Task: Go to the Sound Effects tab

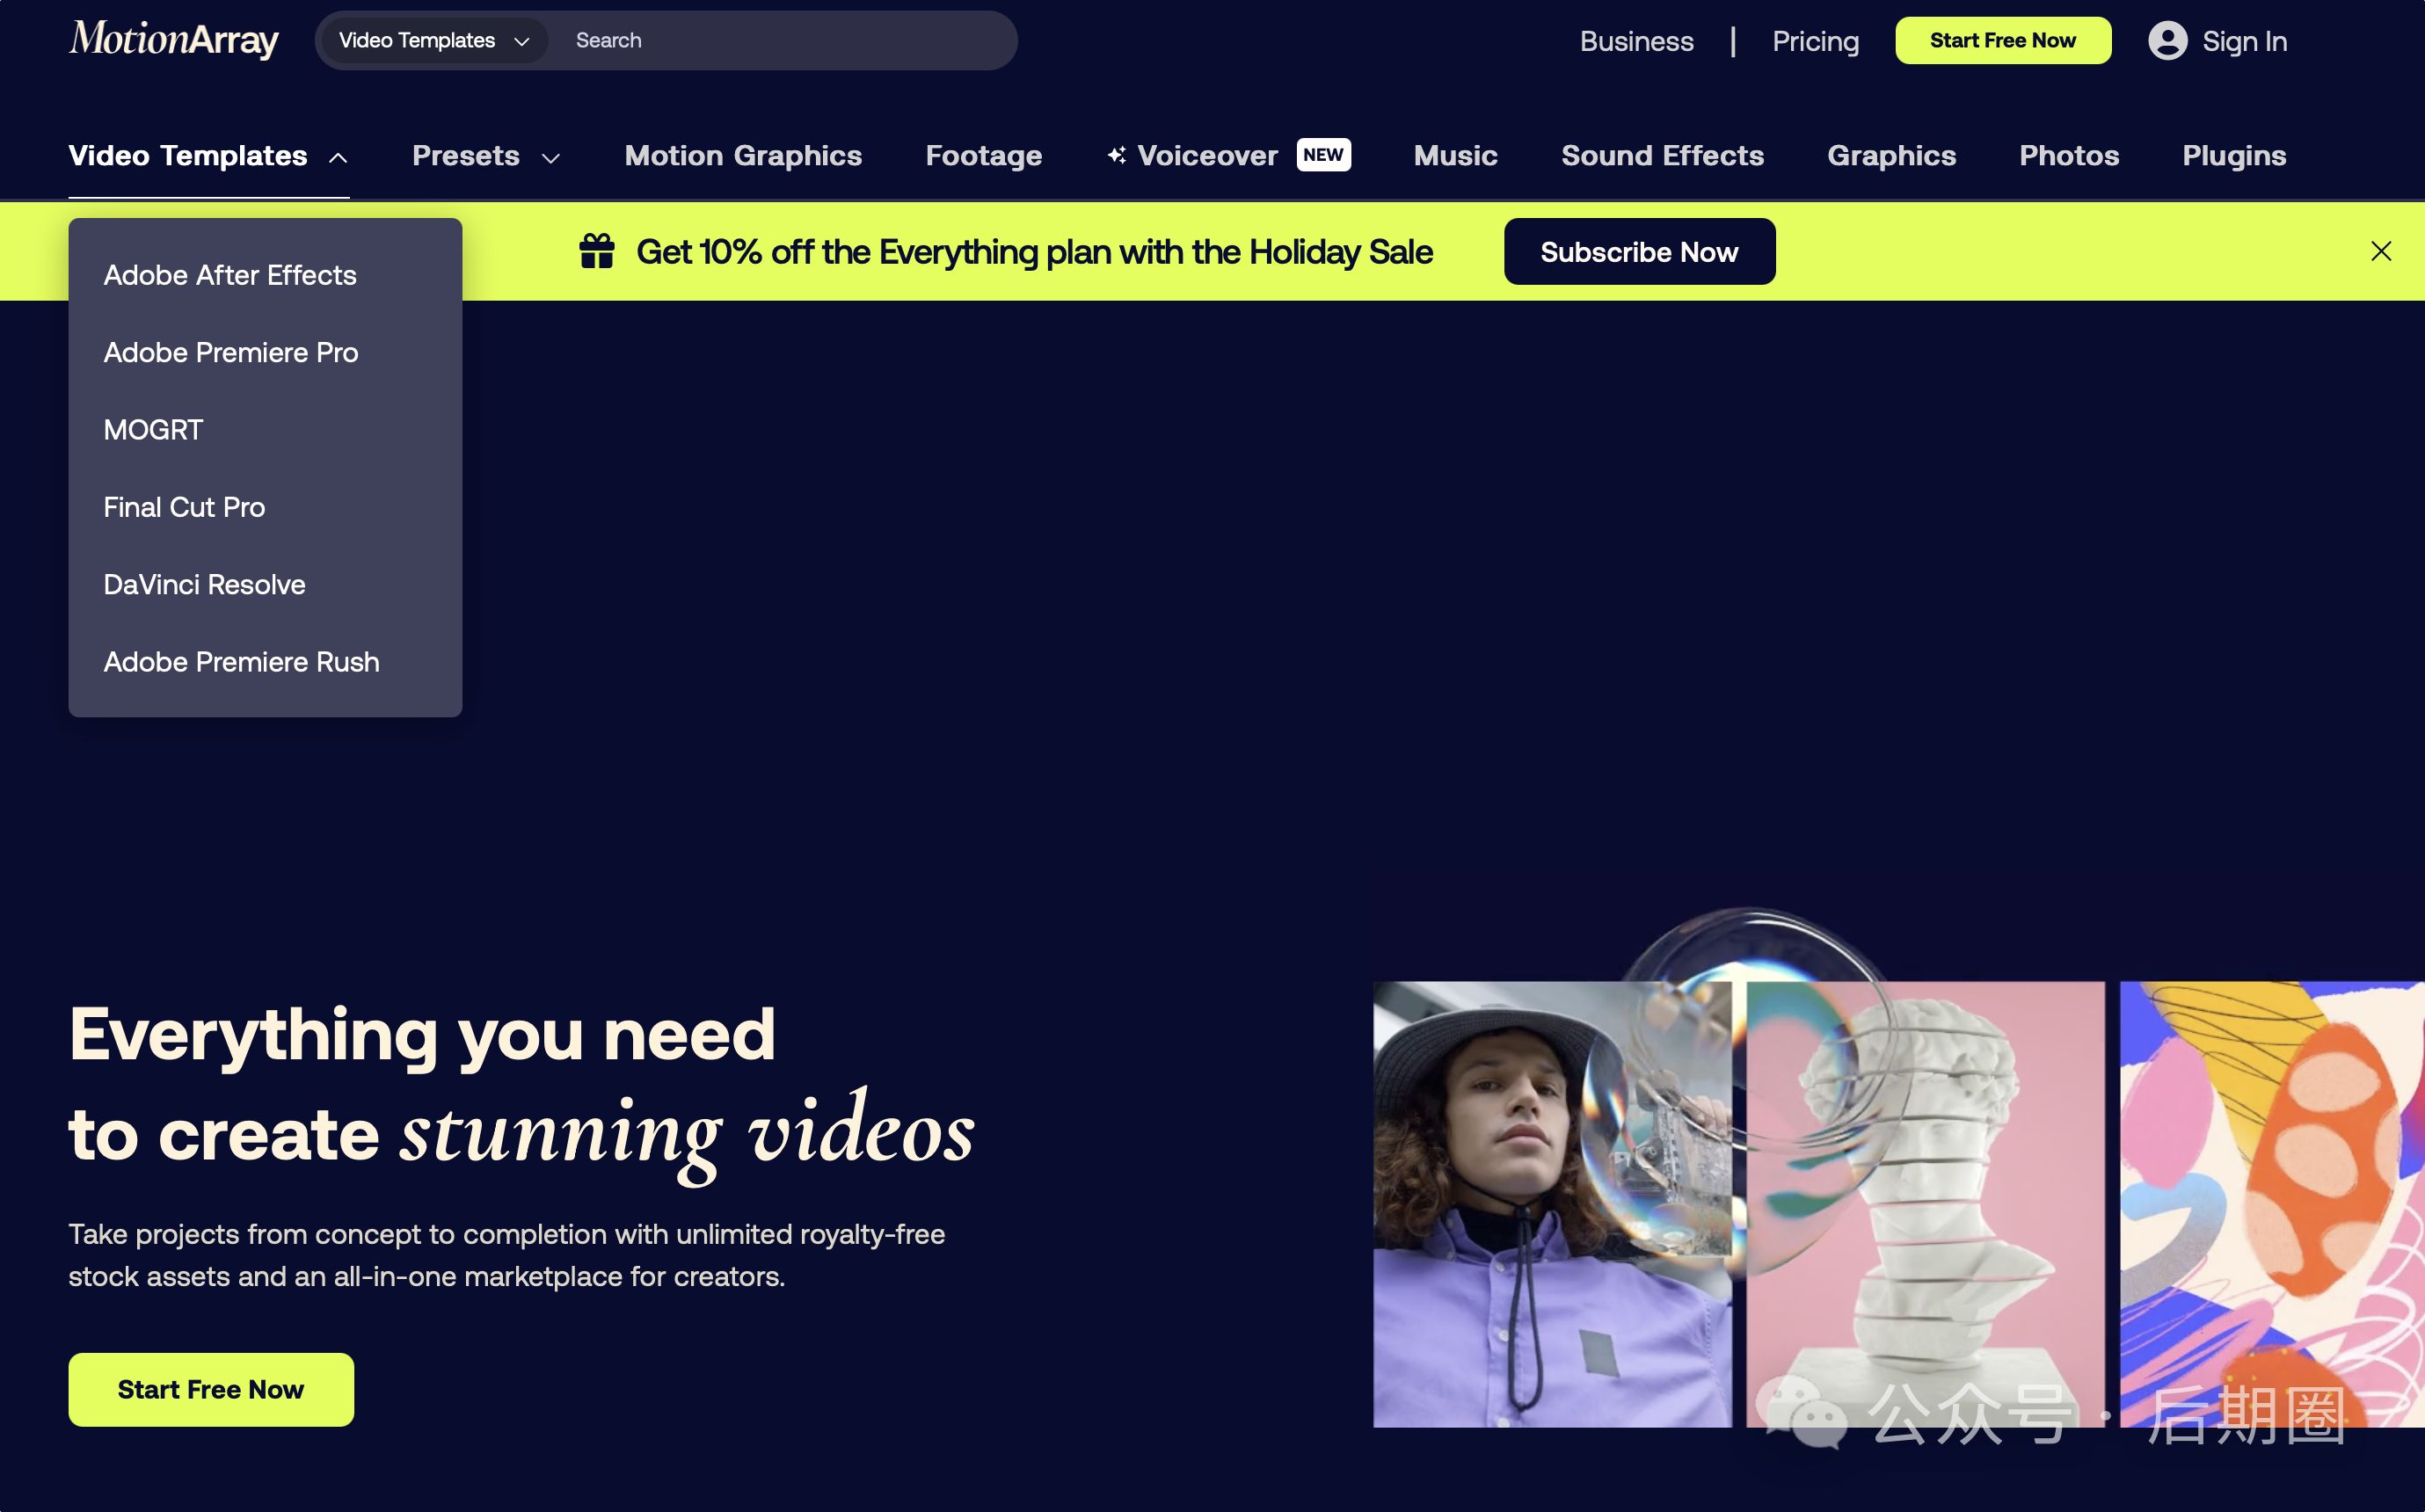Action: (x=1661, y=156)
